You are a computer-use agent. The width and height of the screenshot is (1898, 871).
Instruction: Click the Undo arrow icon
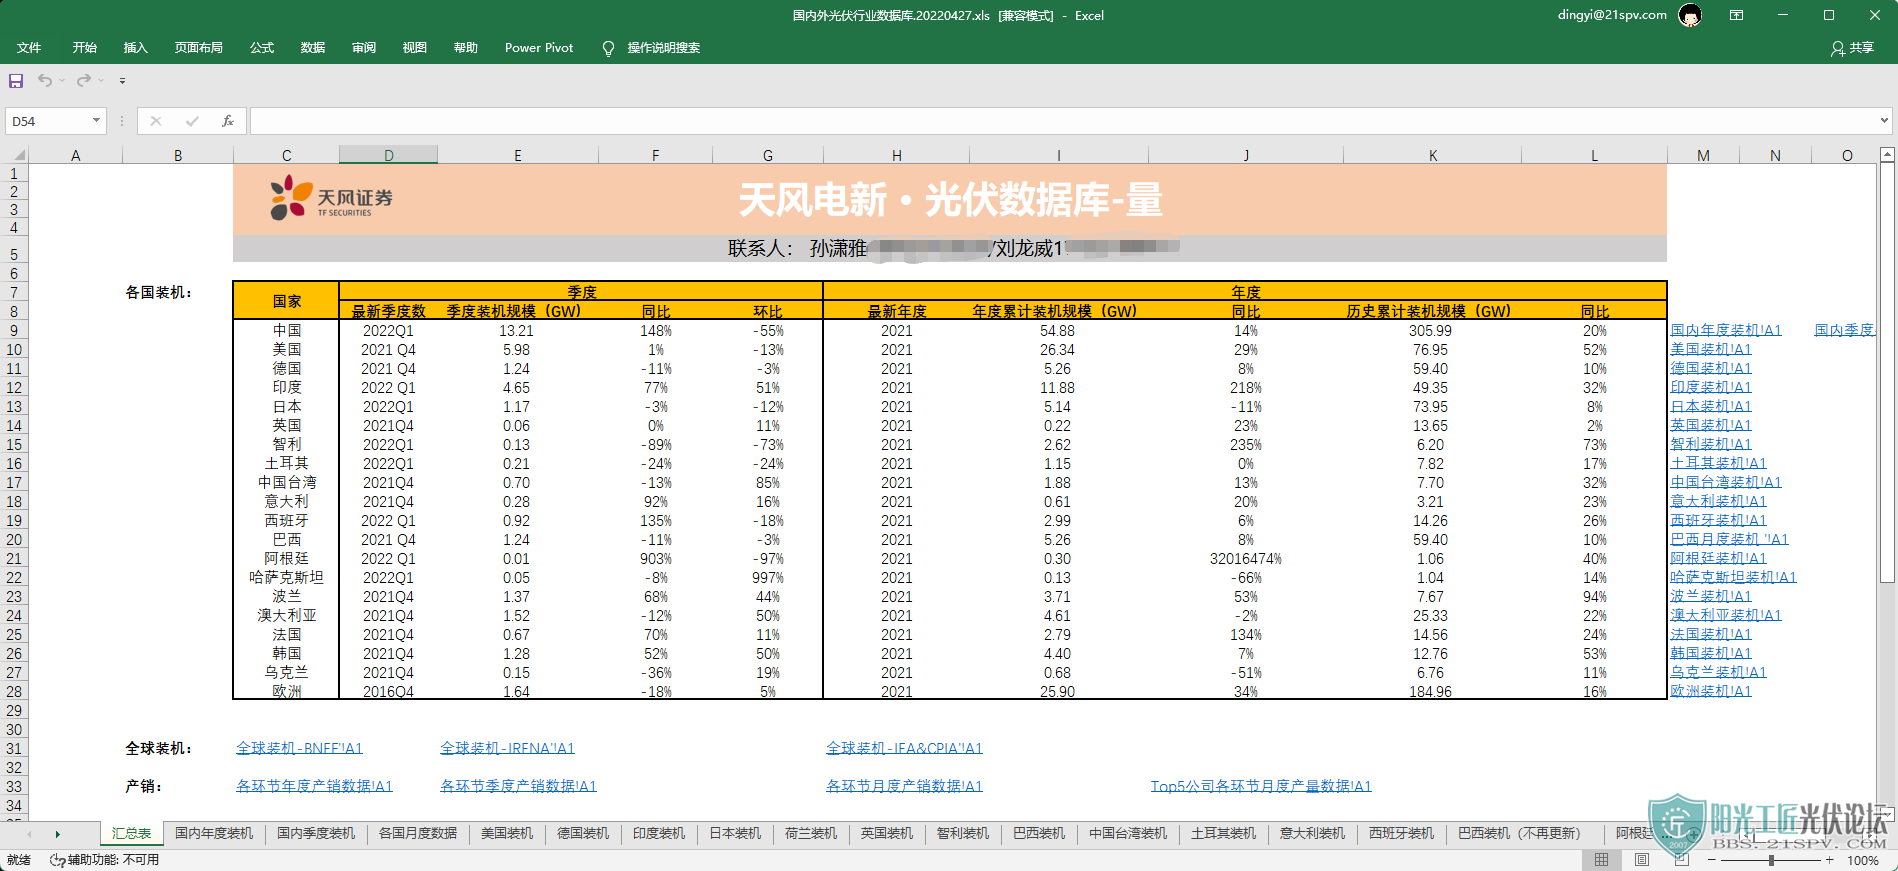(x=44, y=80)
